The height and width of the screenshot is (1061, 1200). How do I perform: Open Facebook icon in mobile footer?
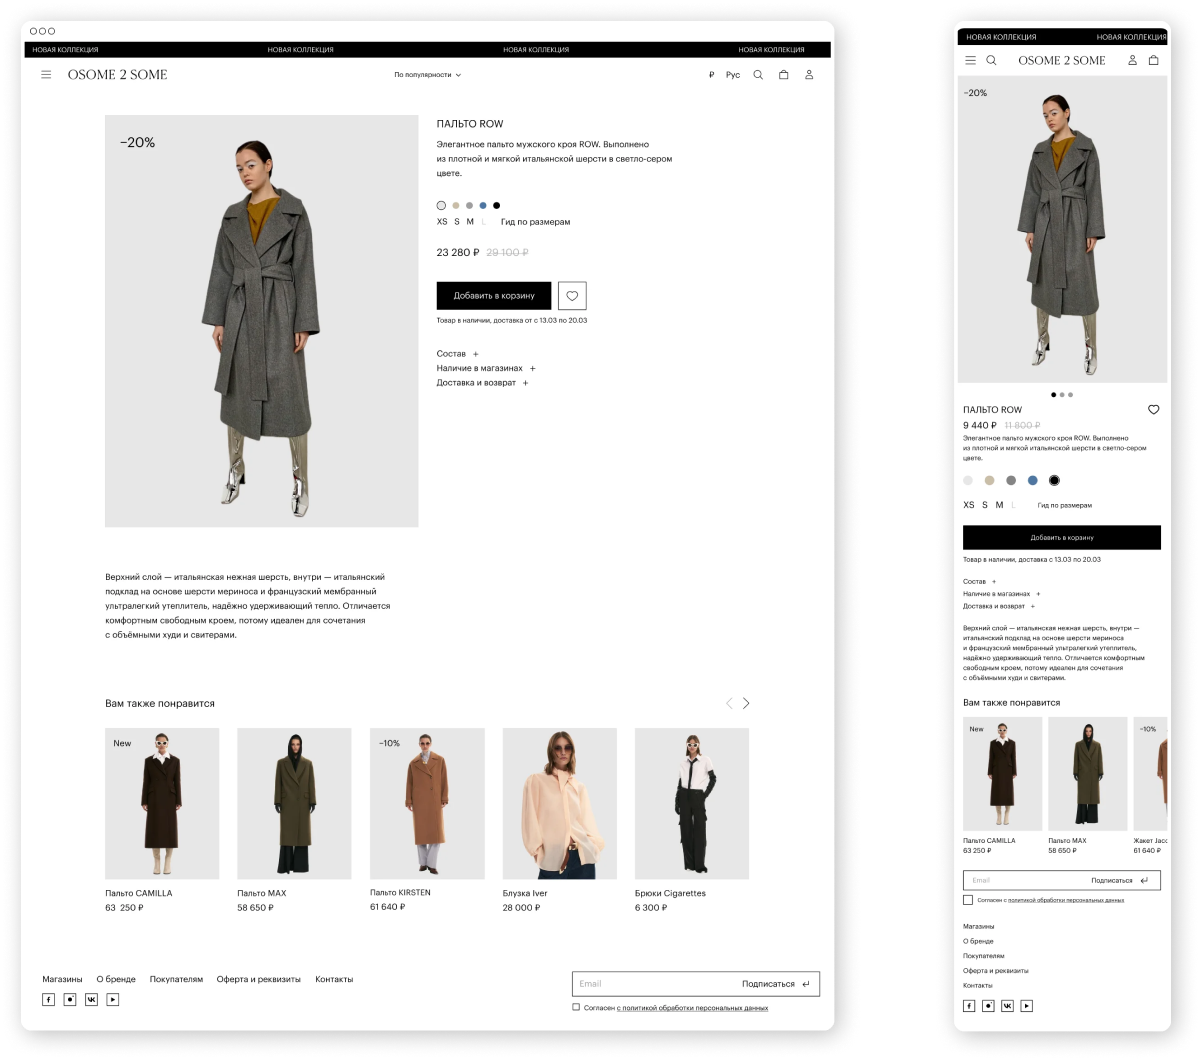point(969,1006)
